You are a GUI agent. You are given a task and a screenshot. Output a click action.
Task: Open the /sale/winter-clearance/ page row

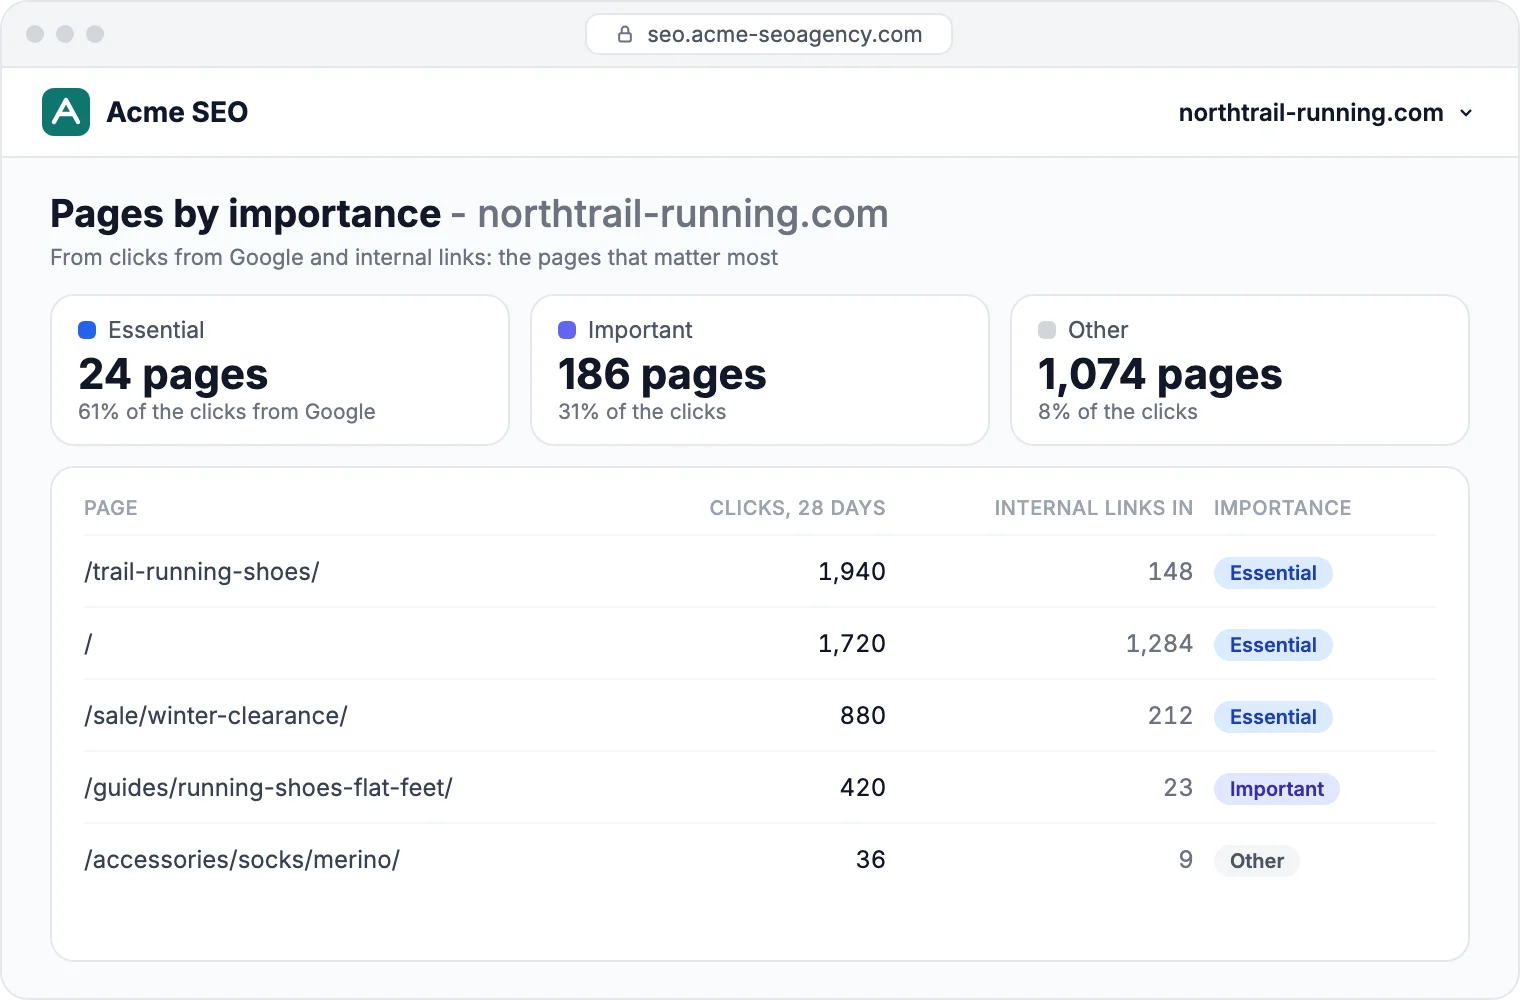(x=760, y=716)
